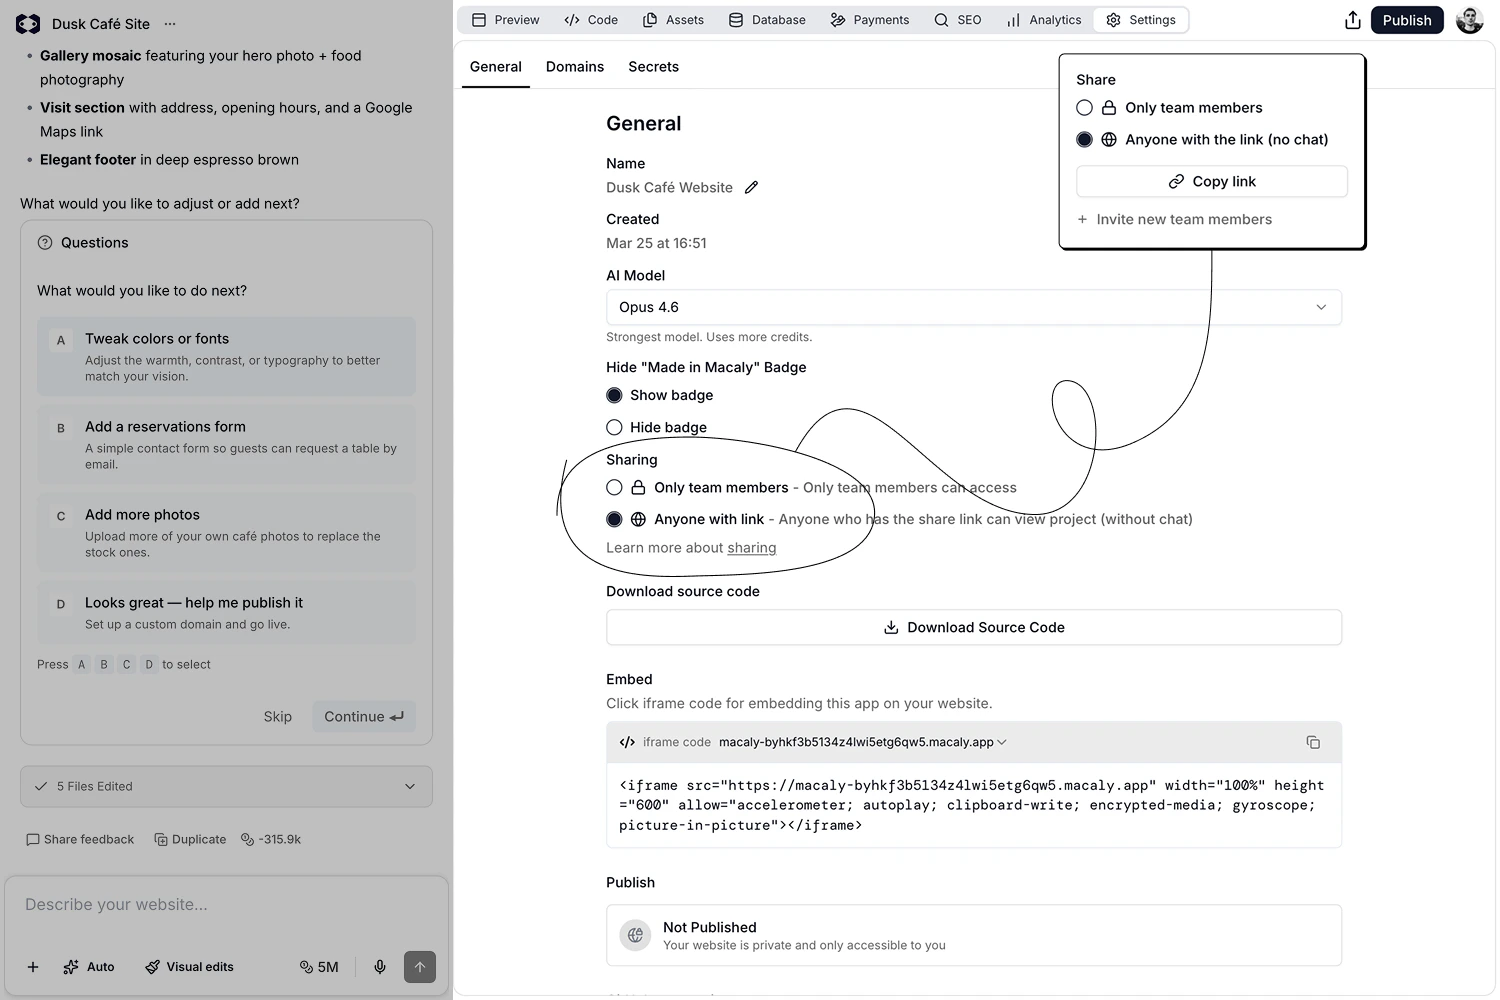This screenshot has width=1500, height=1000.
Task: Activate the microphone icon in the chat input
Action: [x=380, y=967]
